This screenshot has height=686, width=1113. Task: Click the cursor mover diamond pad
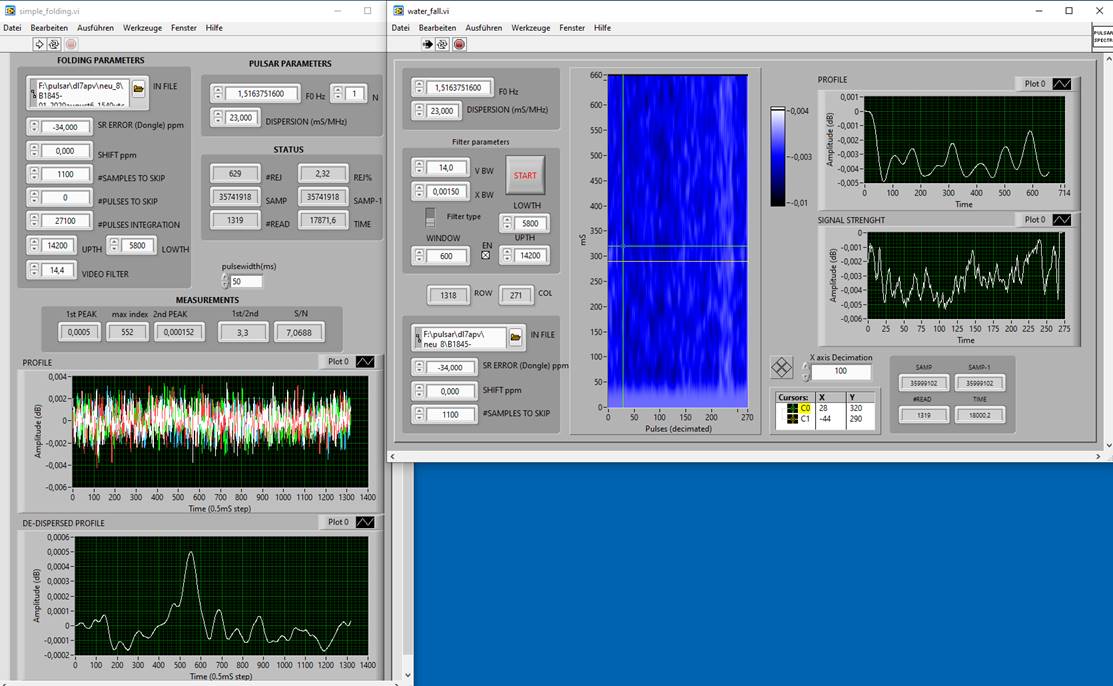pyautogui.click(x=782, y=367)
